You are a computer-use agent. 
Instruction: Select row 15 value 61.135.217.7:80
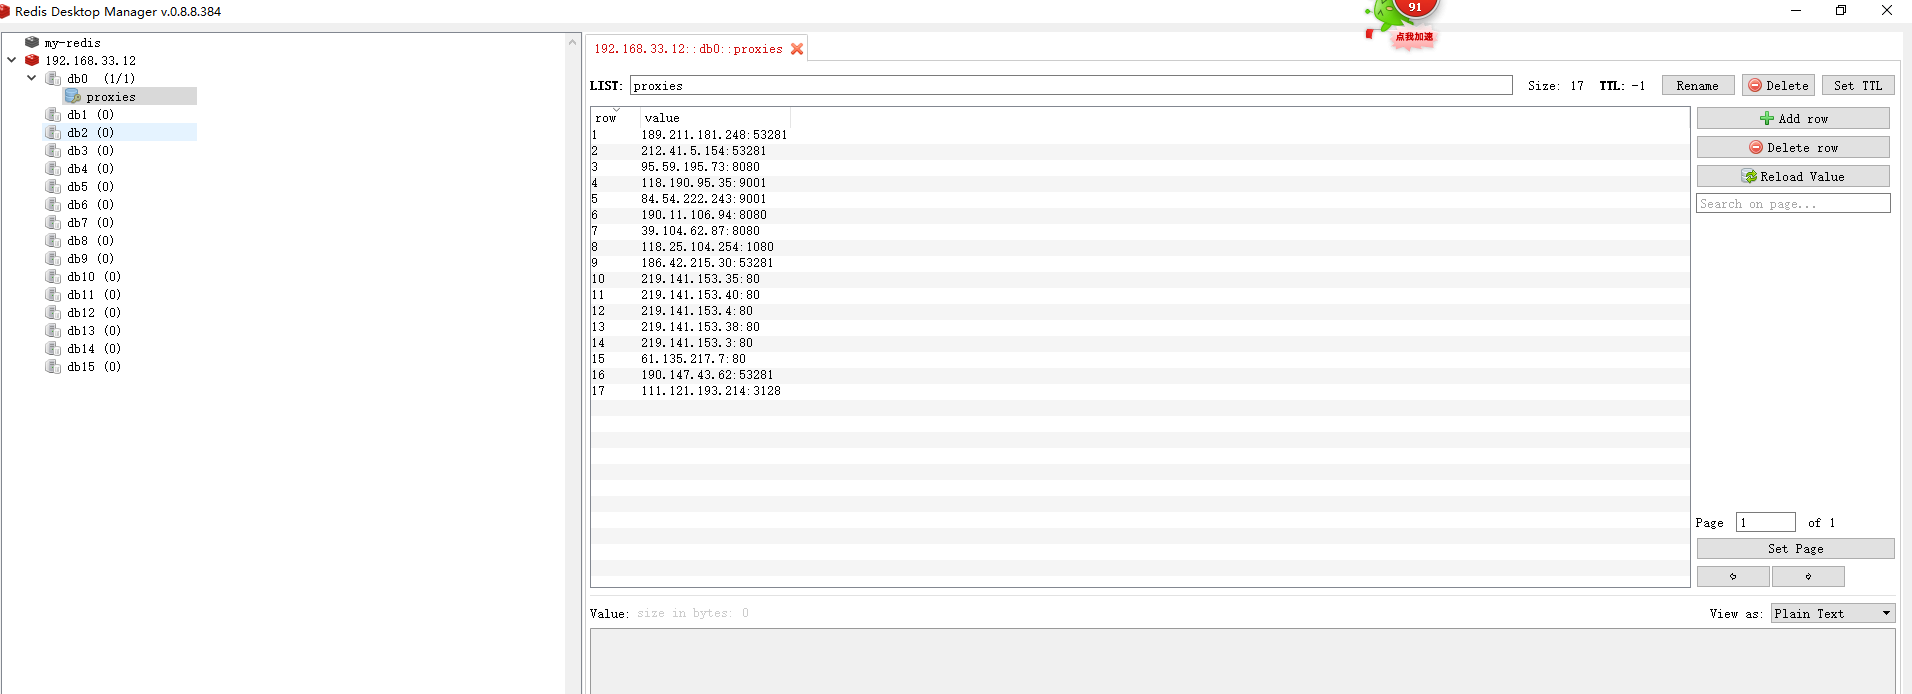tap(693, 358)
